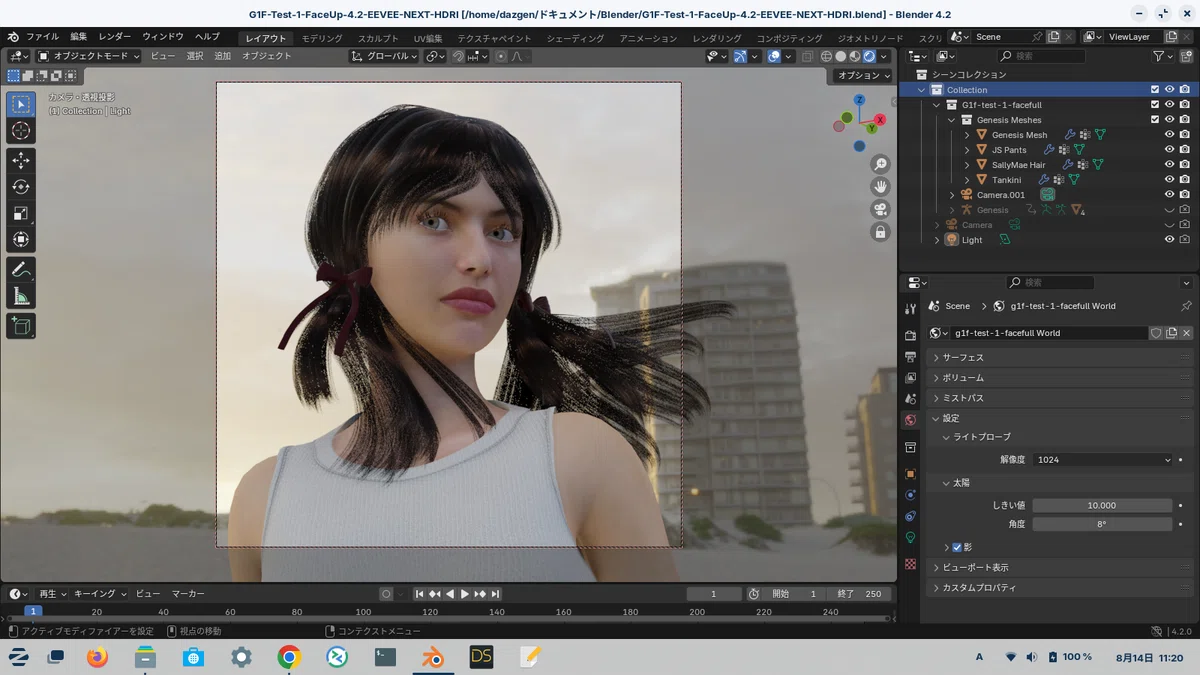Expand the Camera.001 tree item
Image resolution: width=1200 pixels, height=675 pixels.
click(952, 195)
